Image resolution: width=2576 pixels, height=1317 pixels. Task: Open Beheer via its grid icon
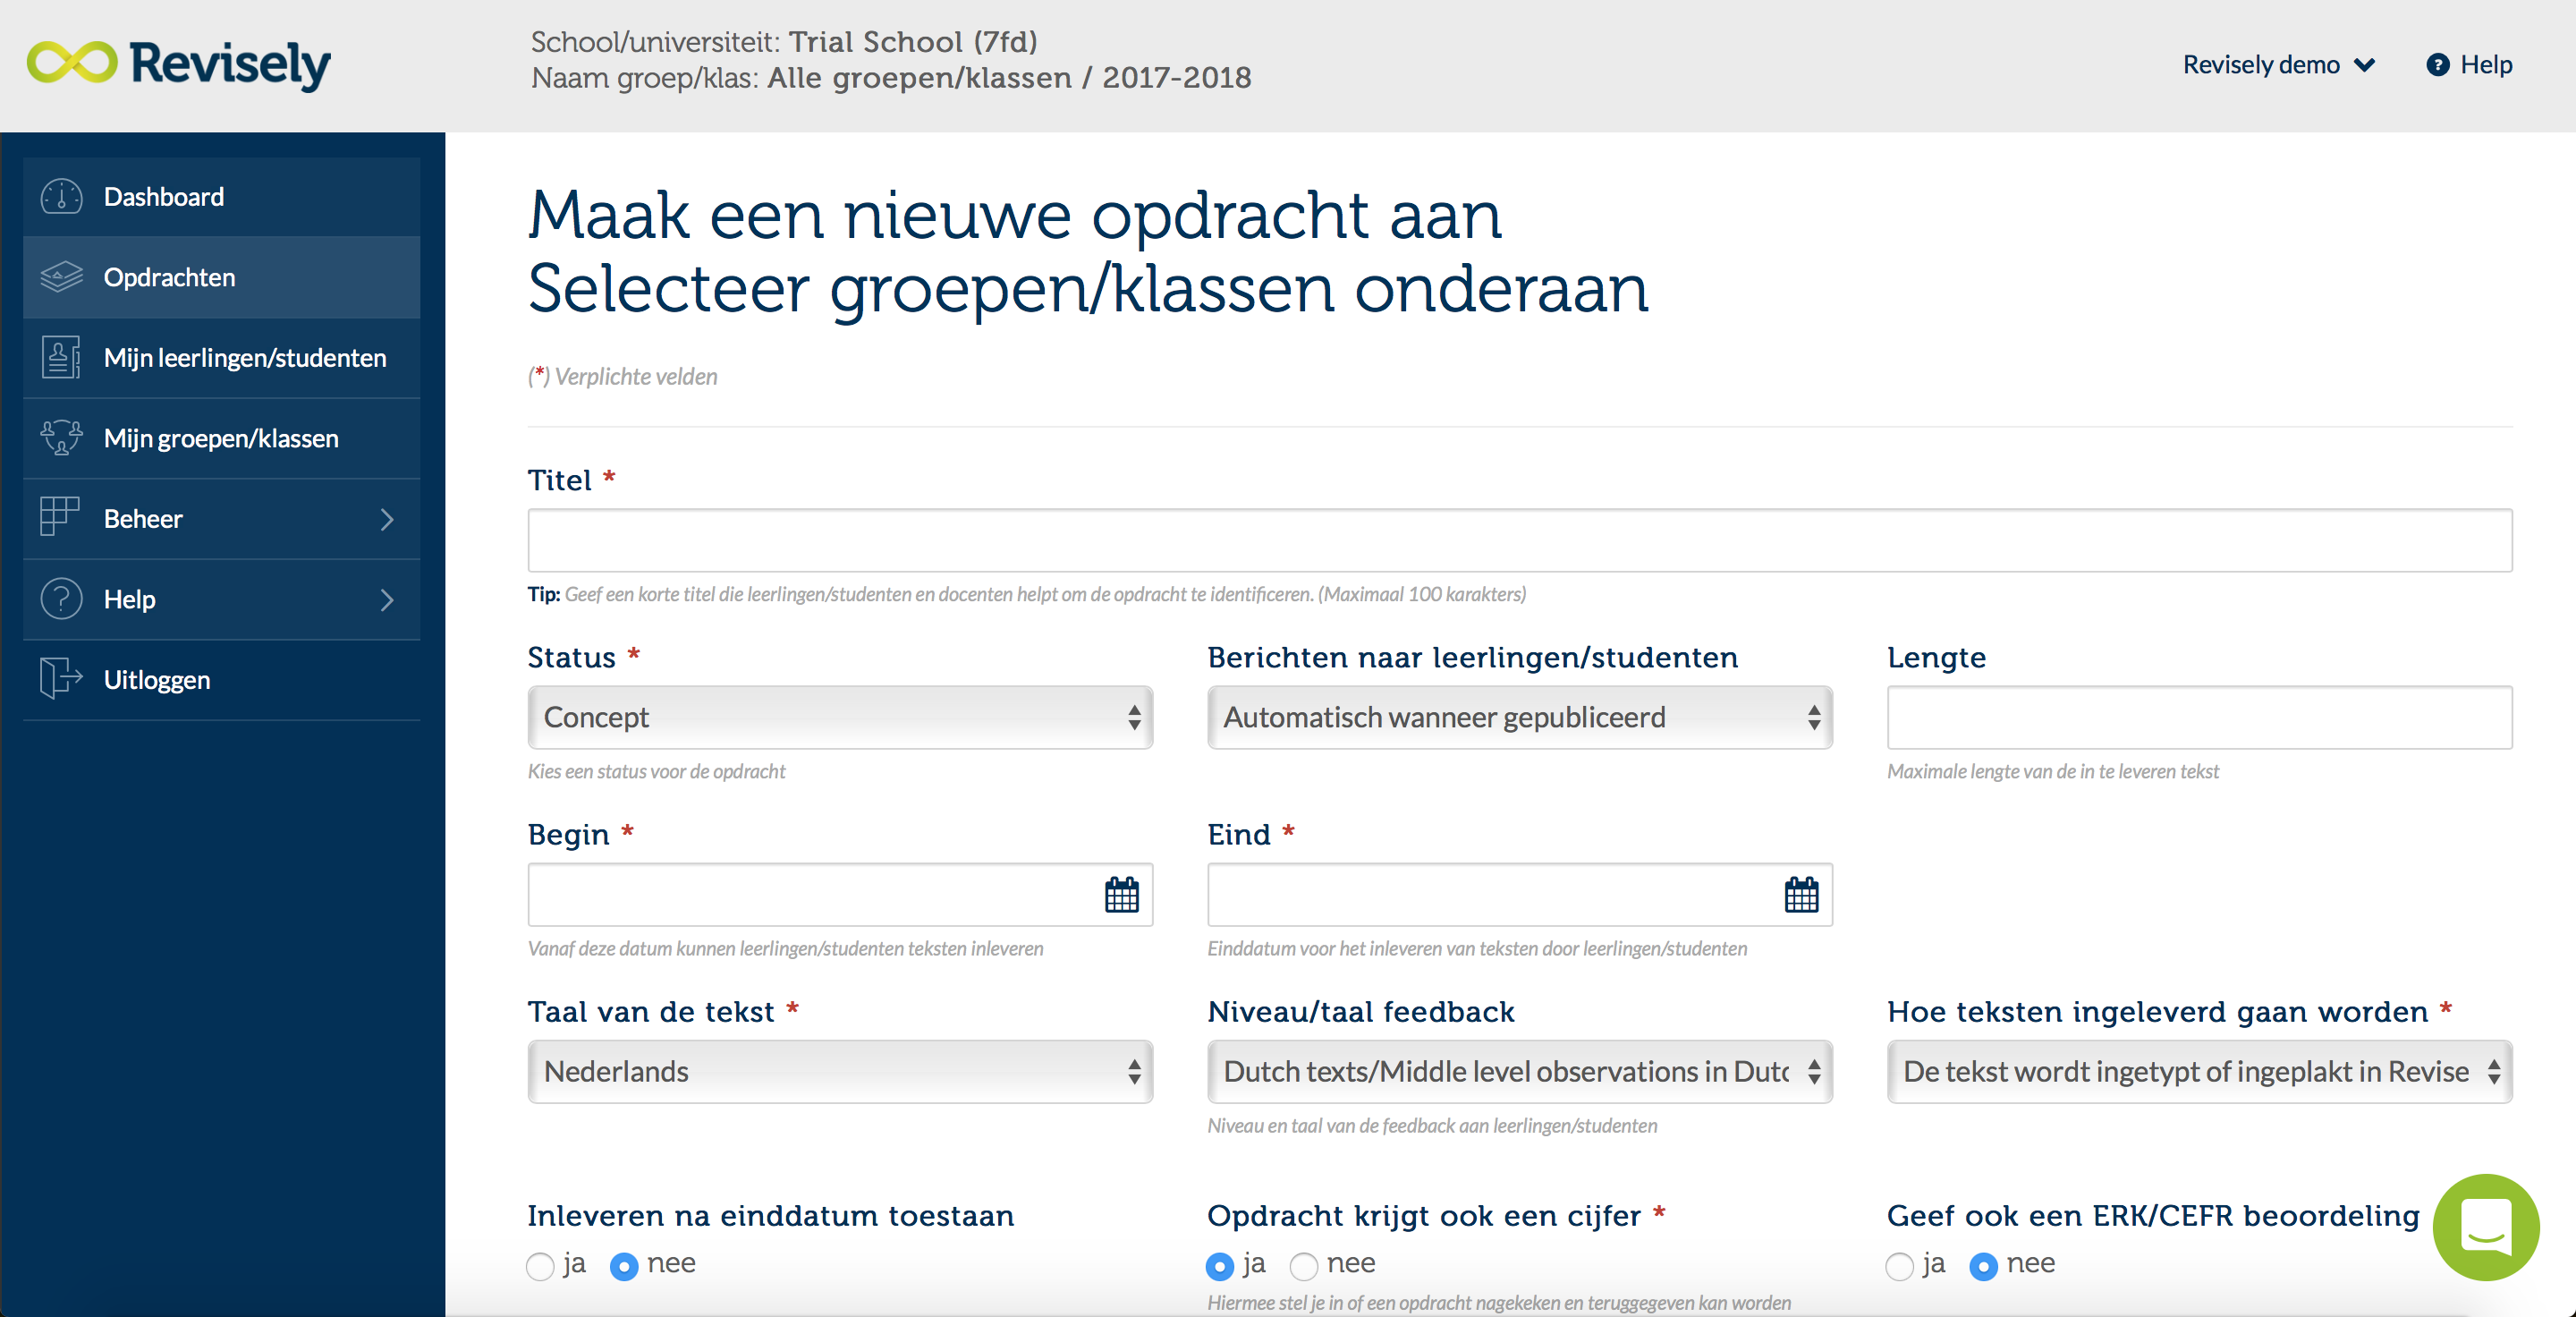pyautogui.click(x=60, y=518)
